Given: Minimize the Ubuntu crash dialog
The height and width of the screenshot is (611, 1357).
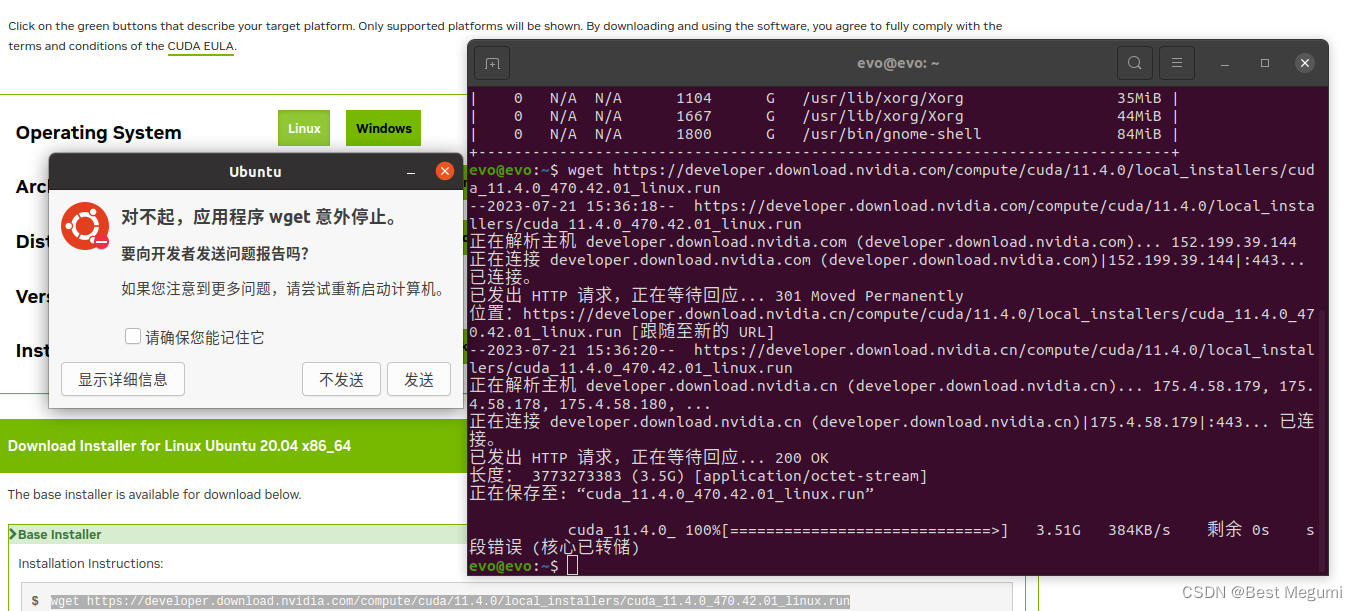Looking at the screenshot, I should pyautogui.click(x=411, y=171).
